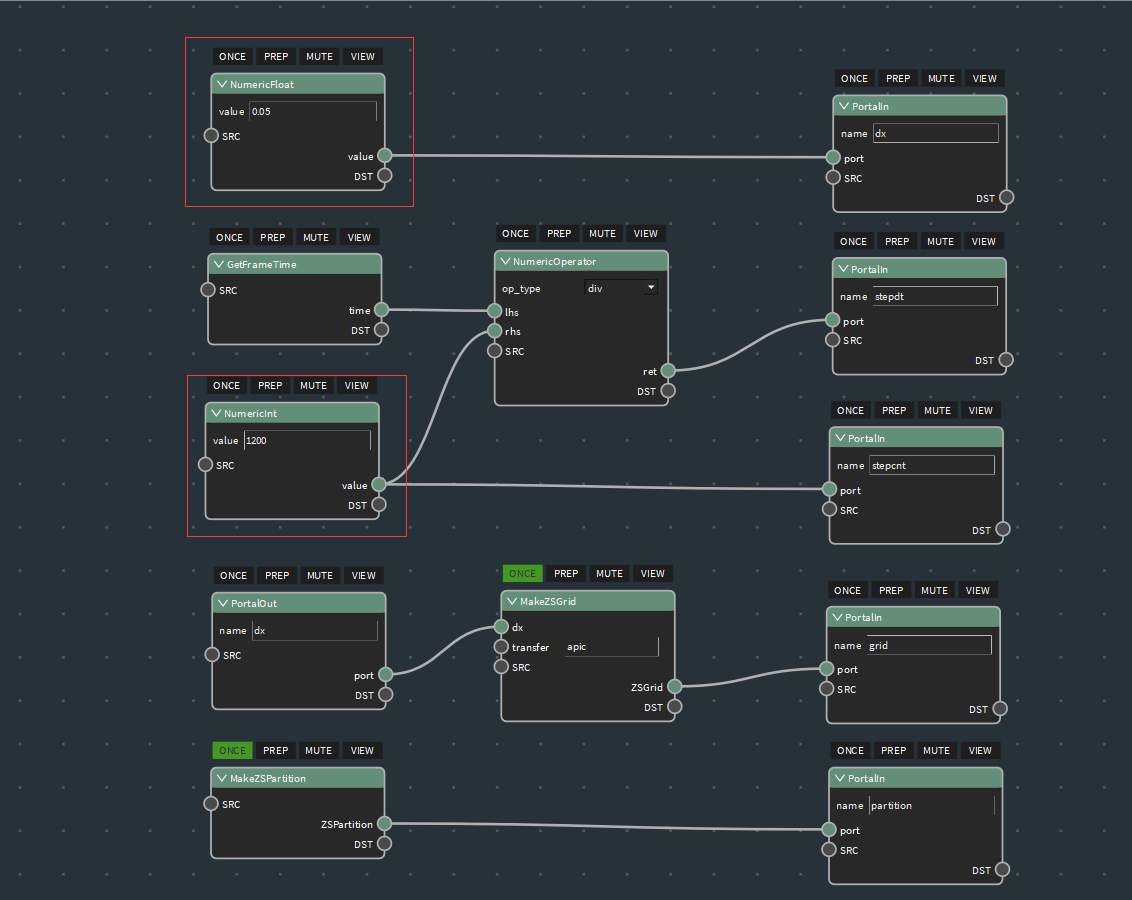Toggle MUTE on the NumericOperator node
1132x900 pixels.
point(602,234)
